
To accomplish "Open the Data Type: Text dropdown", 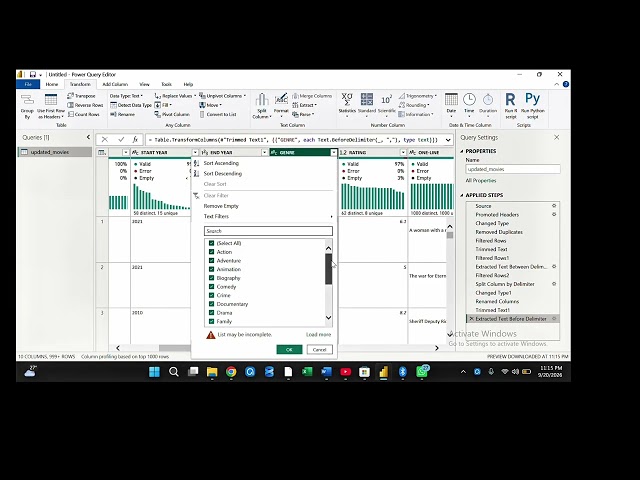I will (126, 96).
